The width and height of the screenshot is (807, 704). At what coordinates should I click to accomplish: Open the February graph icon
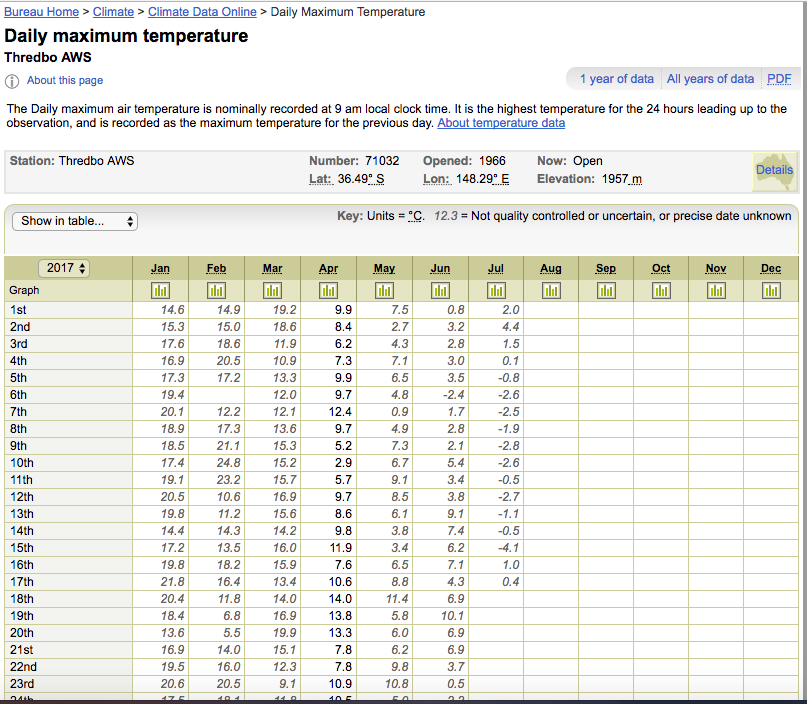tap(216, 290)
